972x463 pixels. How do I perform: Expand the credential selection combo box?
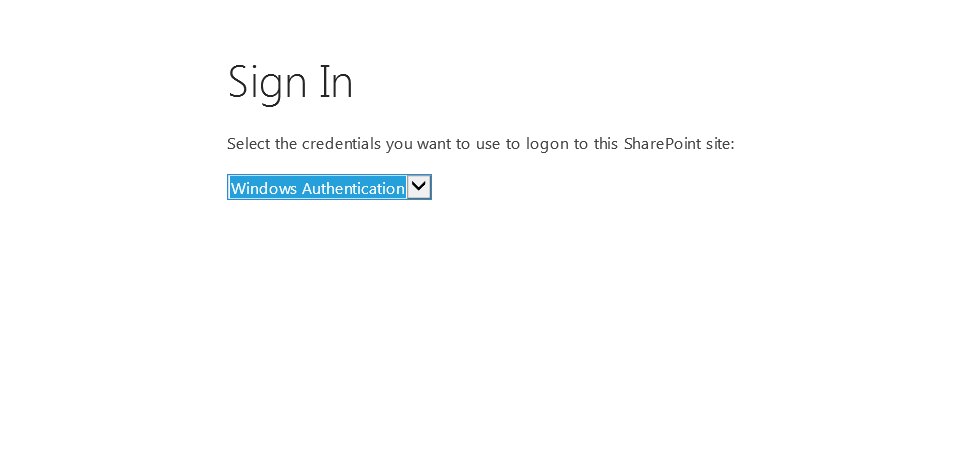[329, 187]
